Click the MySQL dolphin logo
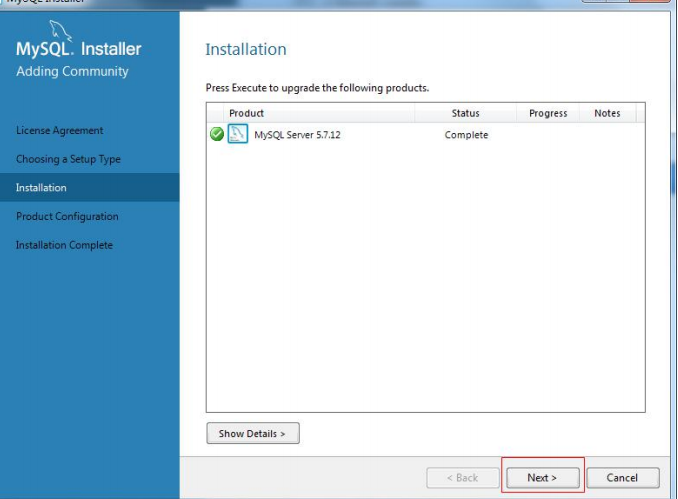678x499 pixels. [x=60, y=31]
